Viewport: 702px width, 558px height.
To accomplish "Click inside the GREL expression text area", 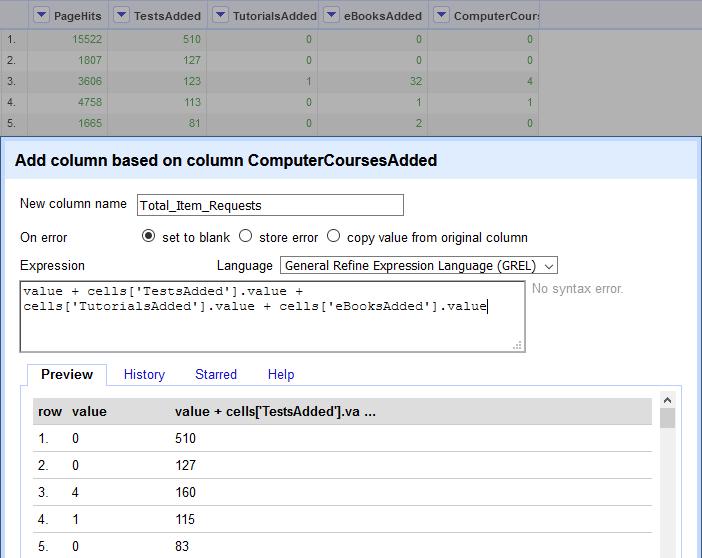I will pyautogui.click(x=272, y=316).
